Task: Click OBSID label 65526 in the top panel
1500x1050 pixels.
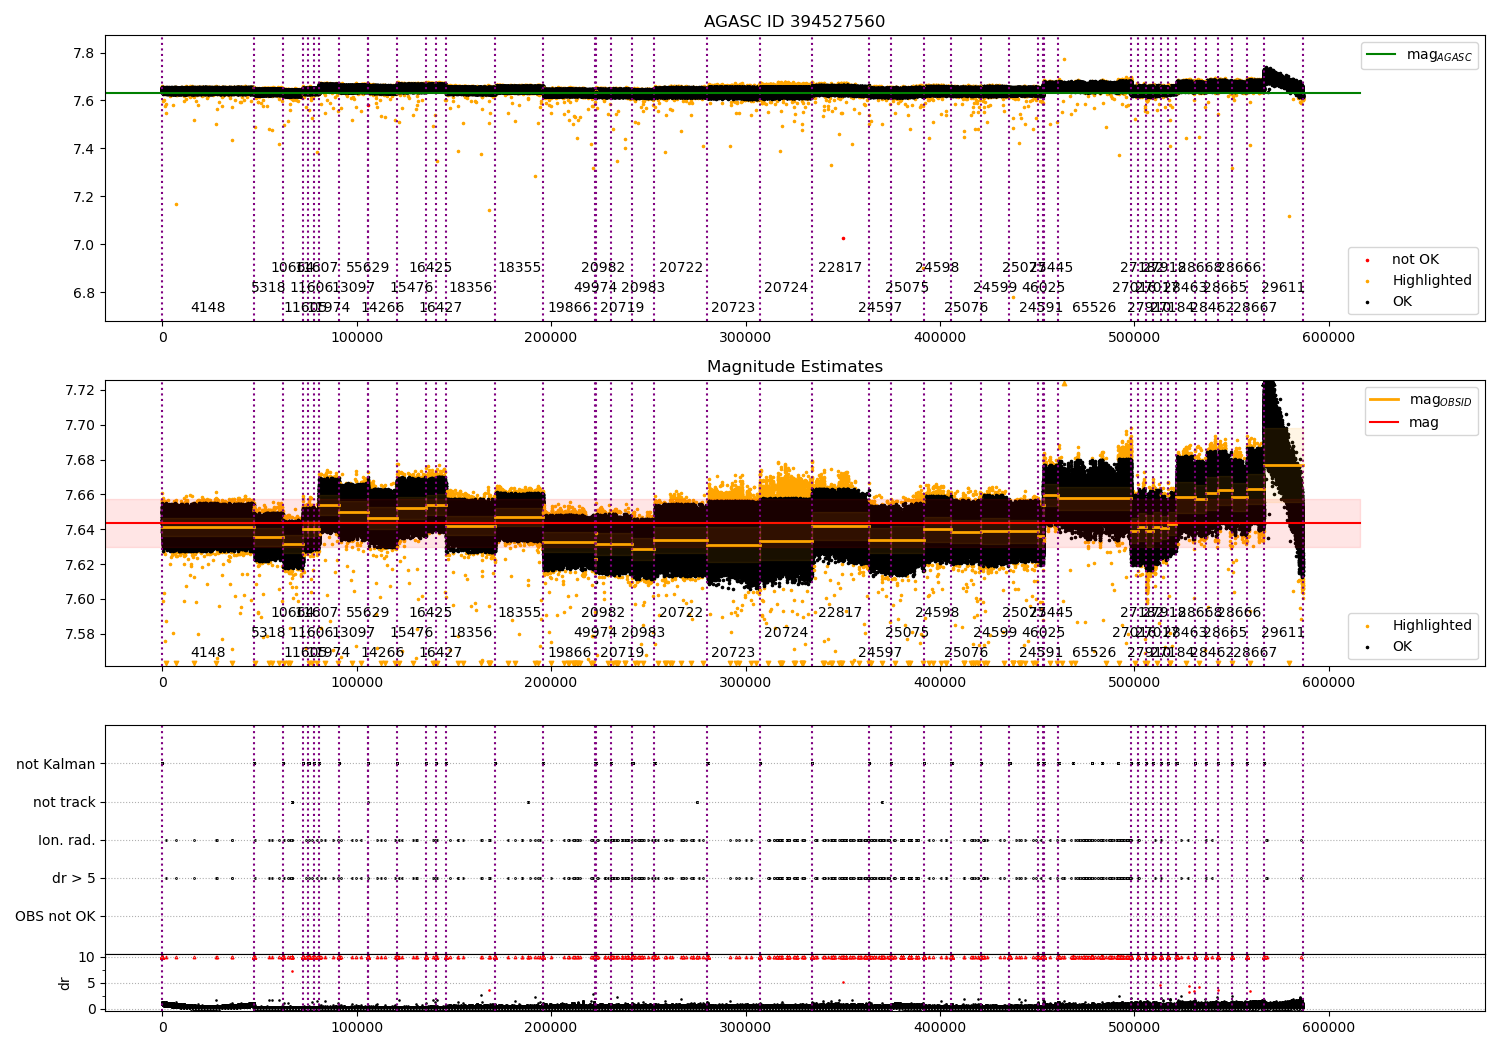Action: click(1094, 307)
